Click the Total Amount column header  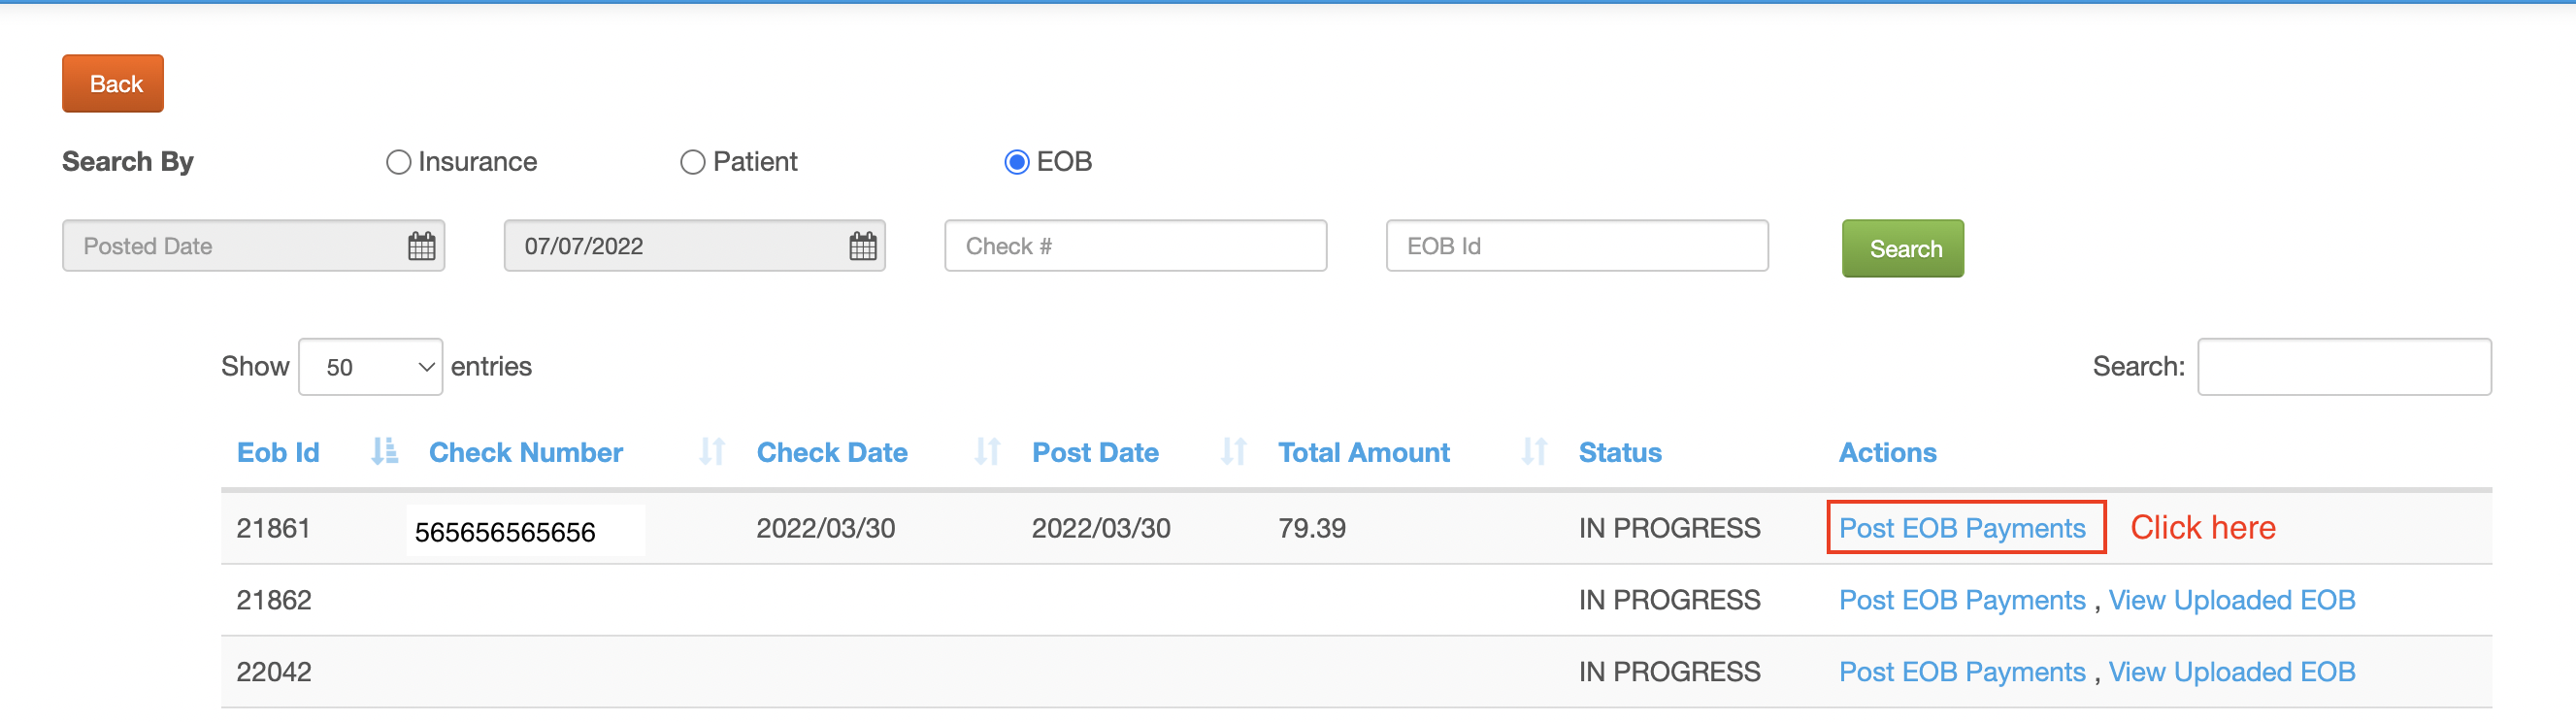[x=1364, y=453]
